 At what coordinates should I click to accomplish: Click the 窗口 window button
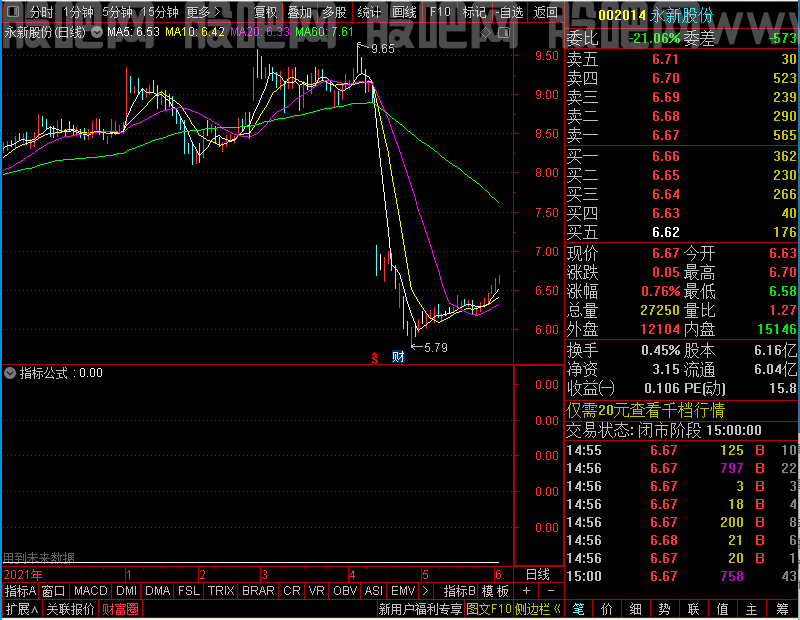point(54,591)
